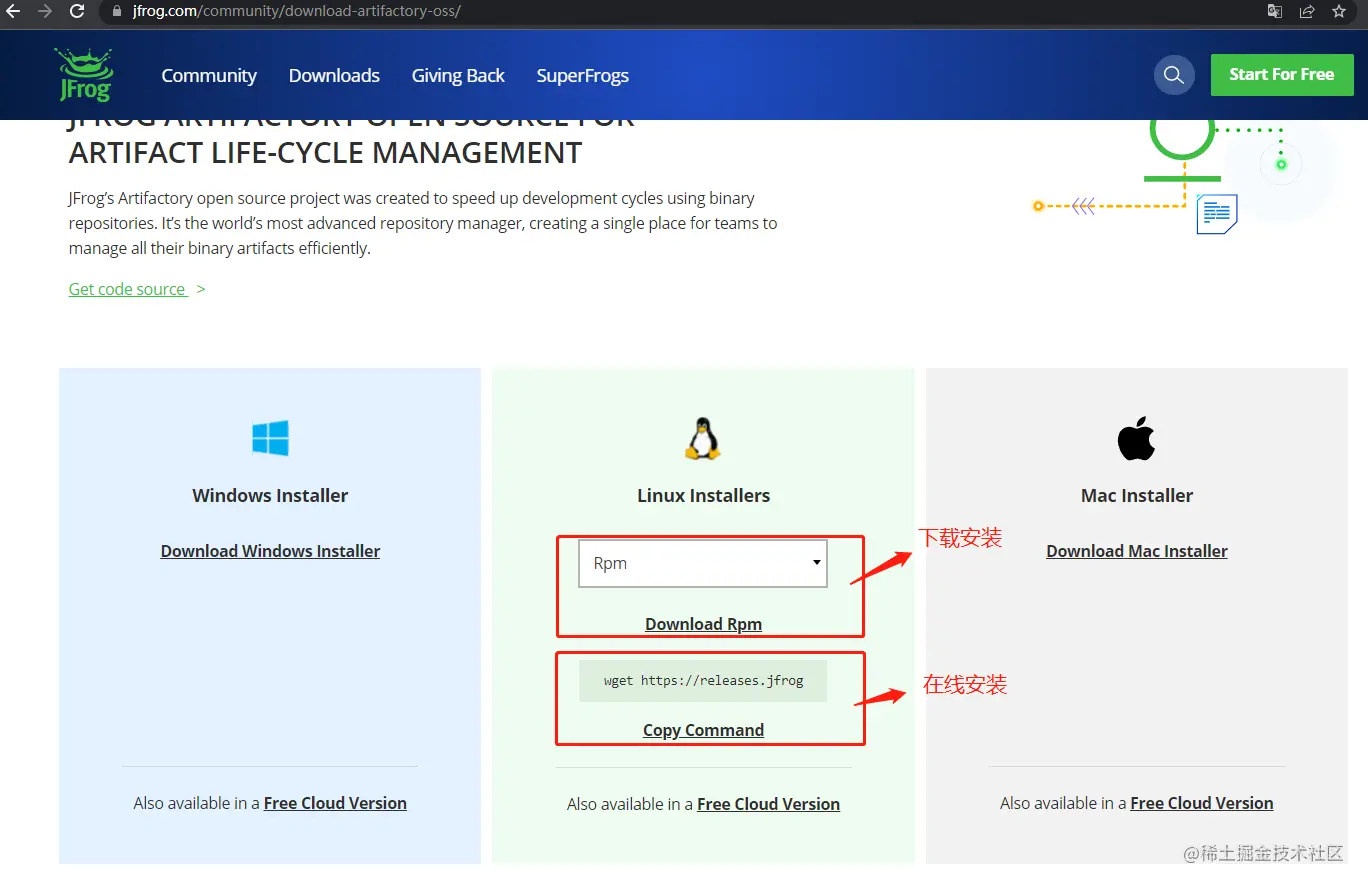Open the translate page icon

coord(1275,12)
